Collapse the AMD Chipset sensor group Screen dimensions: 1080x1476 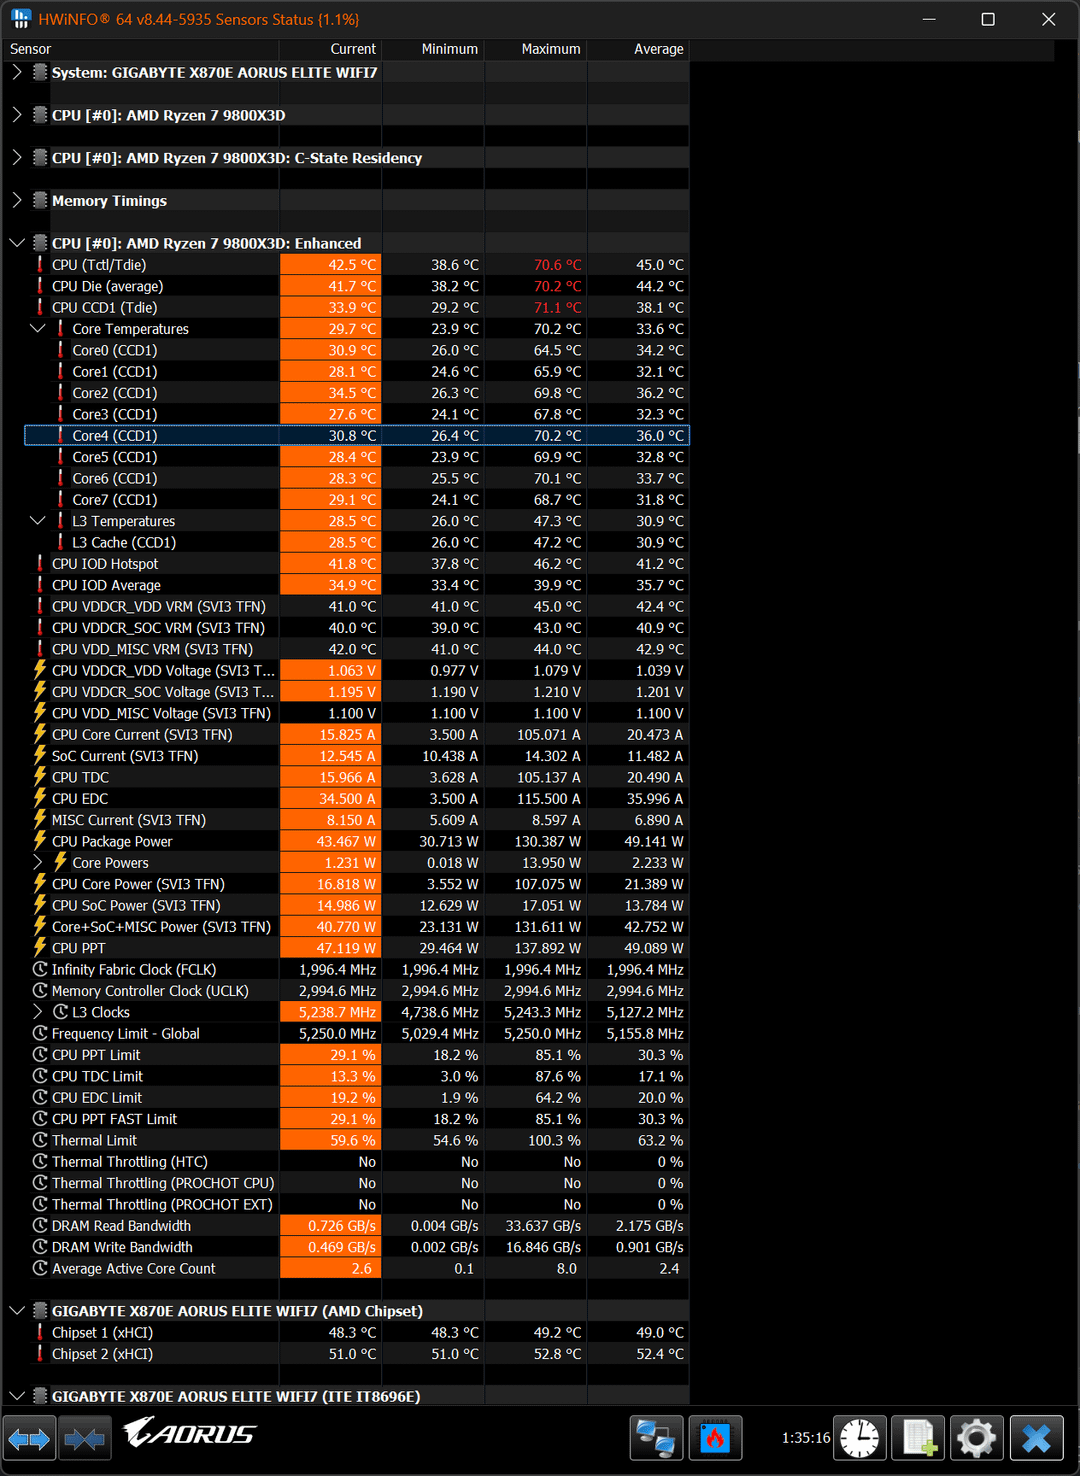[x=17, y=1311]
